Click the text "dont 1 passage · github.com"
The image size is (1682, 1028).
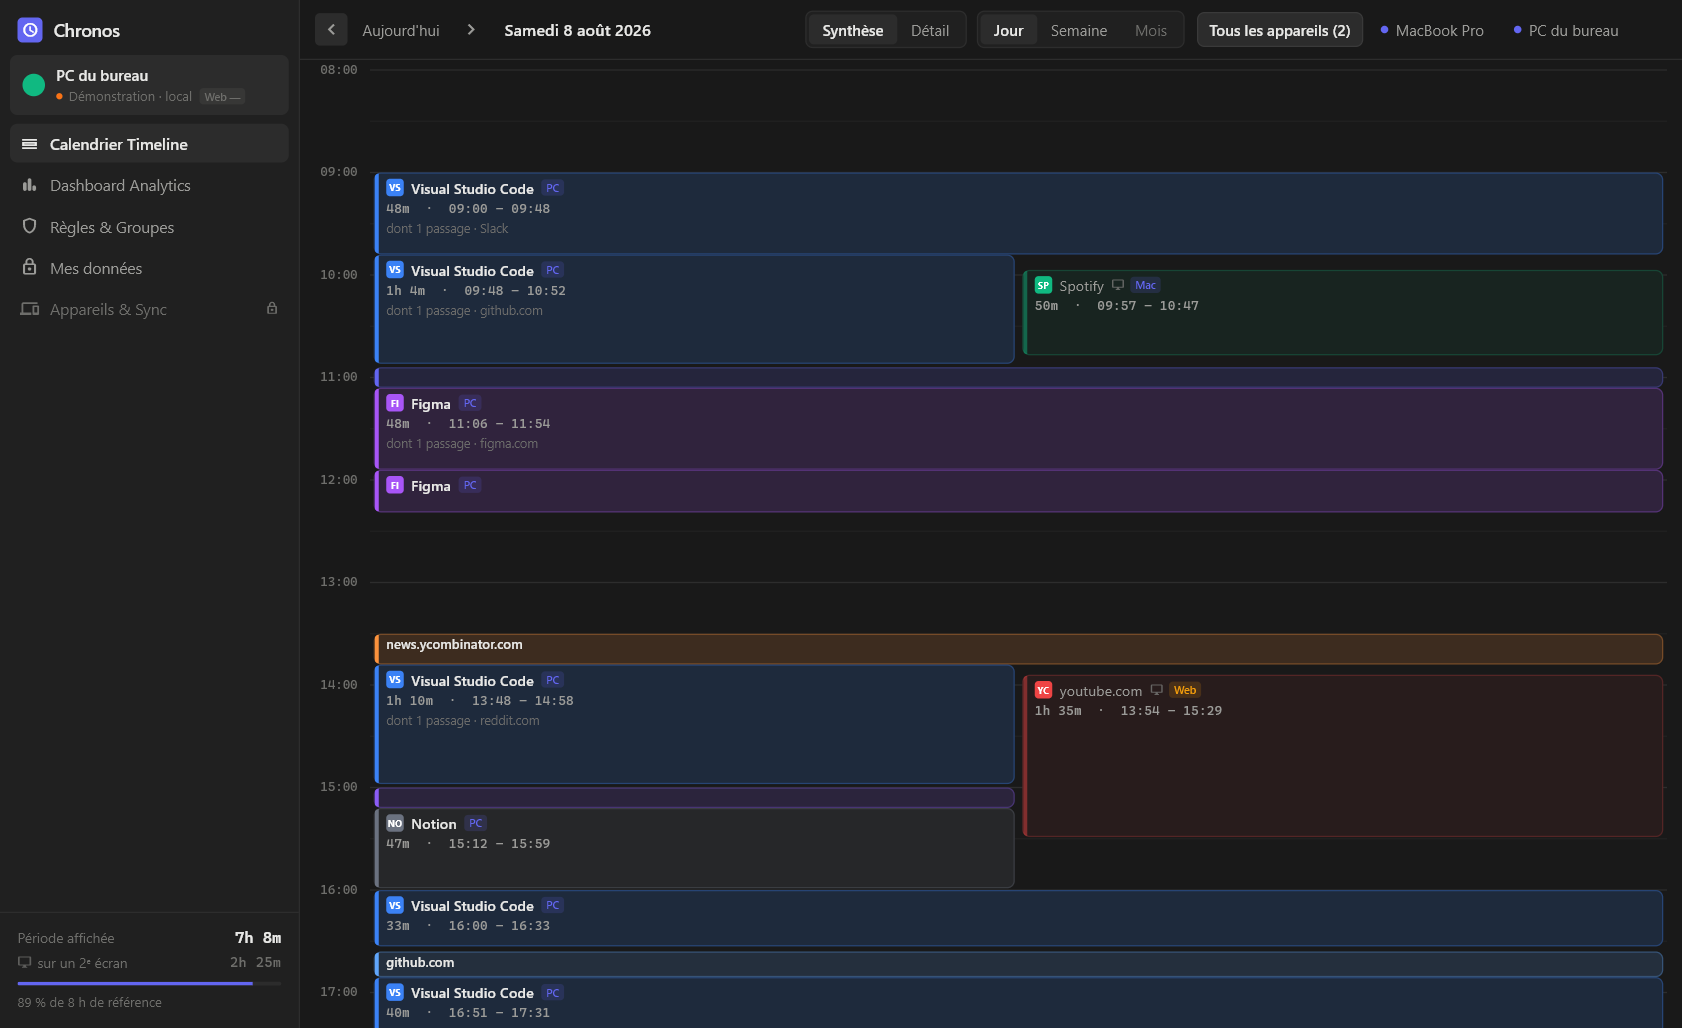click(x=464, y=311)
